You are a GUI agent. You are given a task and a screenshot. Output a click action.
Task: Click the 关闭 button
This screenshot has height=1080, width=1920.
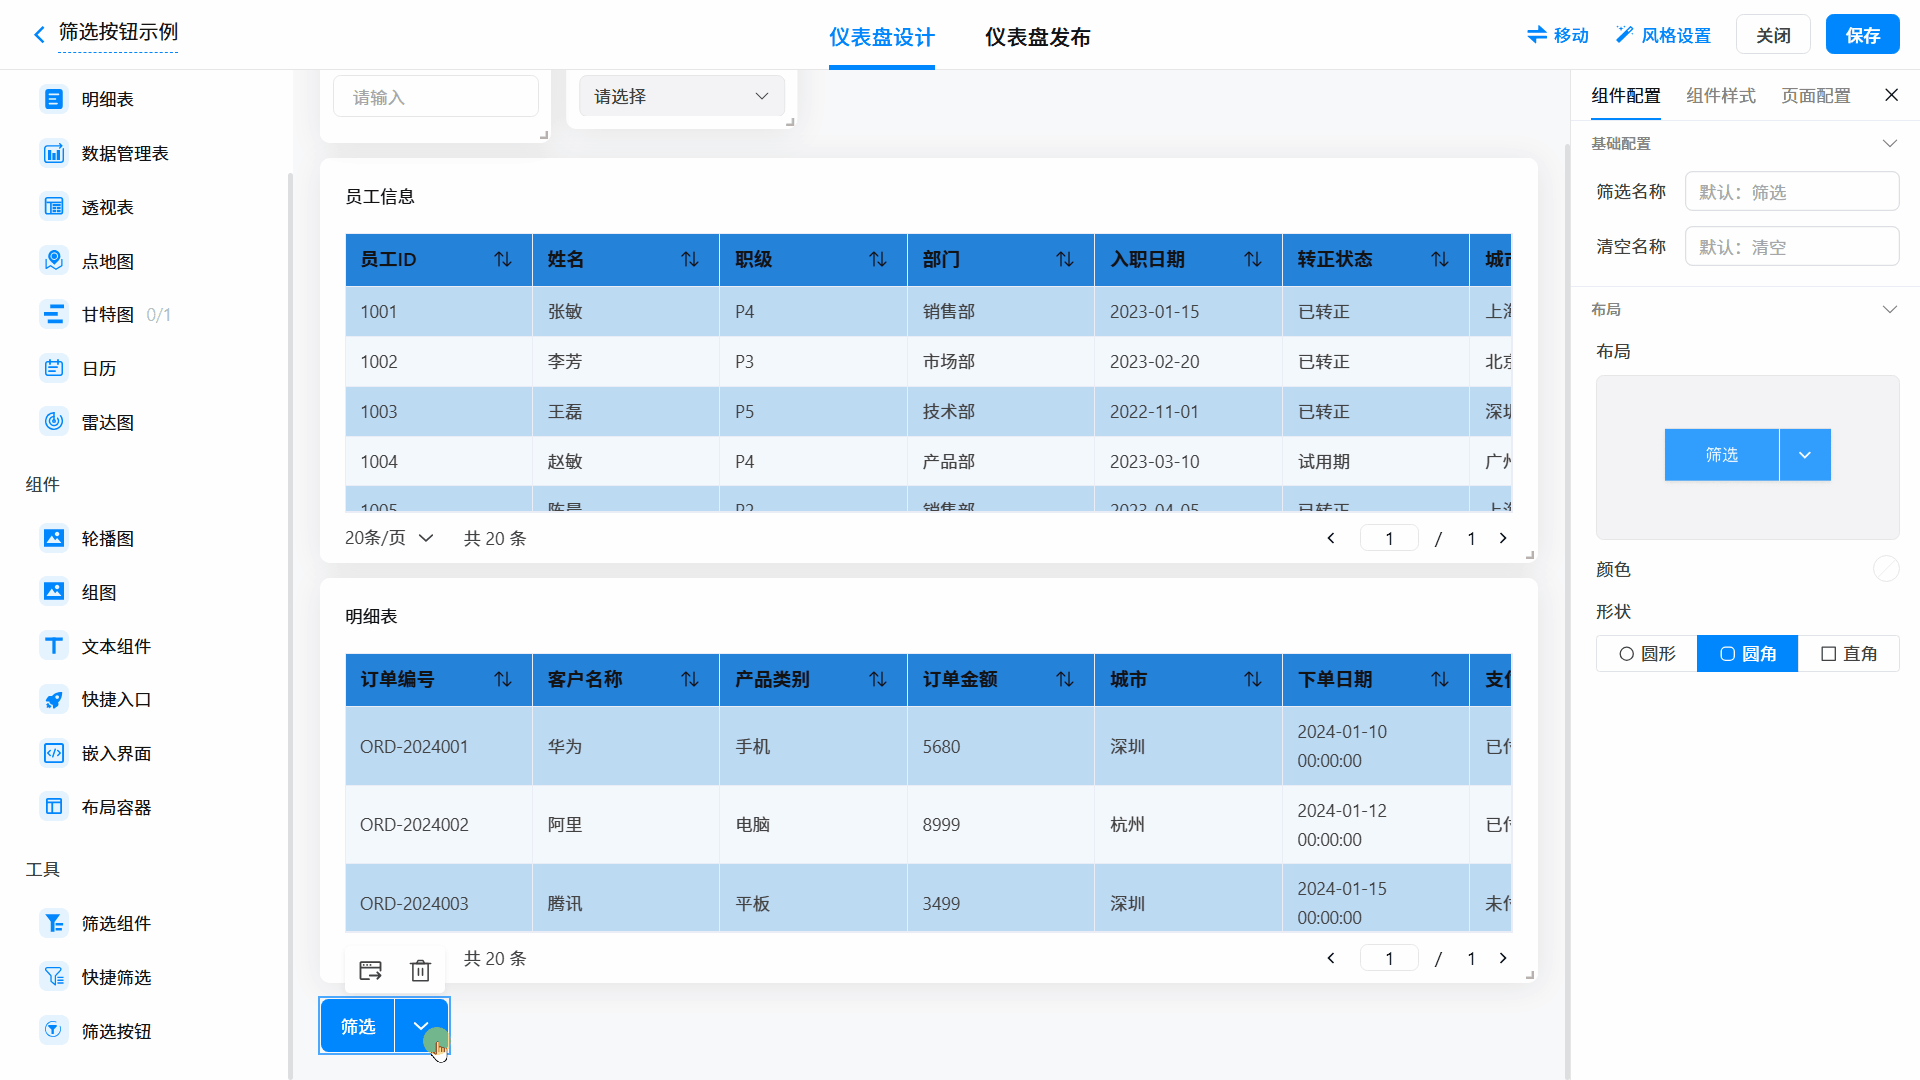(1773, 35)
